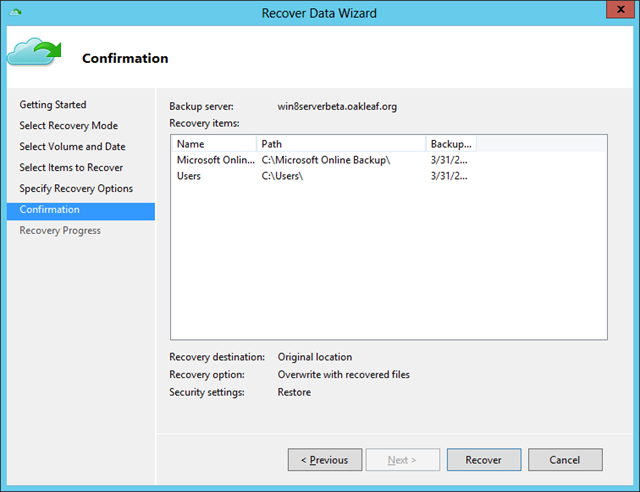Select the highlighted Confirmation step
Screen dimensions: 640x492
(x=81, y=210)
